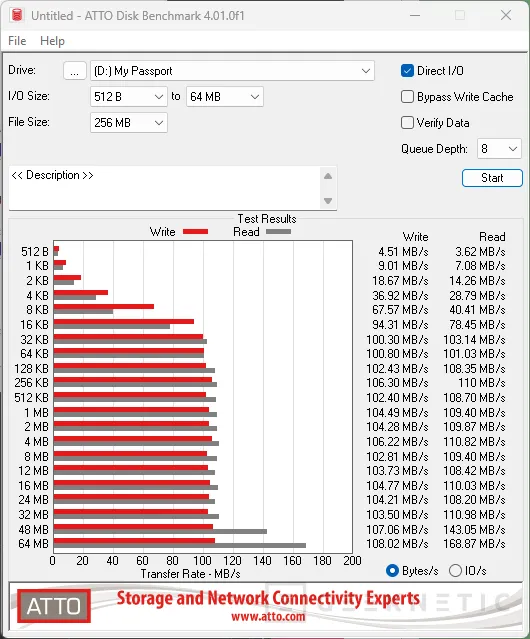
Task: Click the 67.57 MB/s write value
Action: click(400, 310)
